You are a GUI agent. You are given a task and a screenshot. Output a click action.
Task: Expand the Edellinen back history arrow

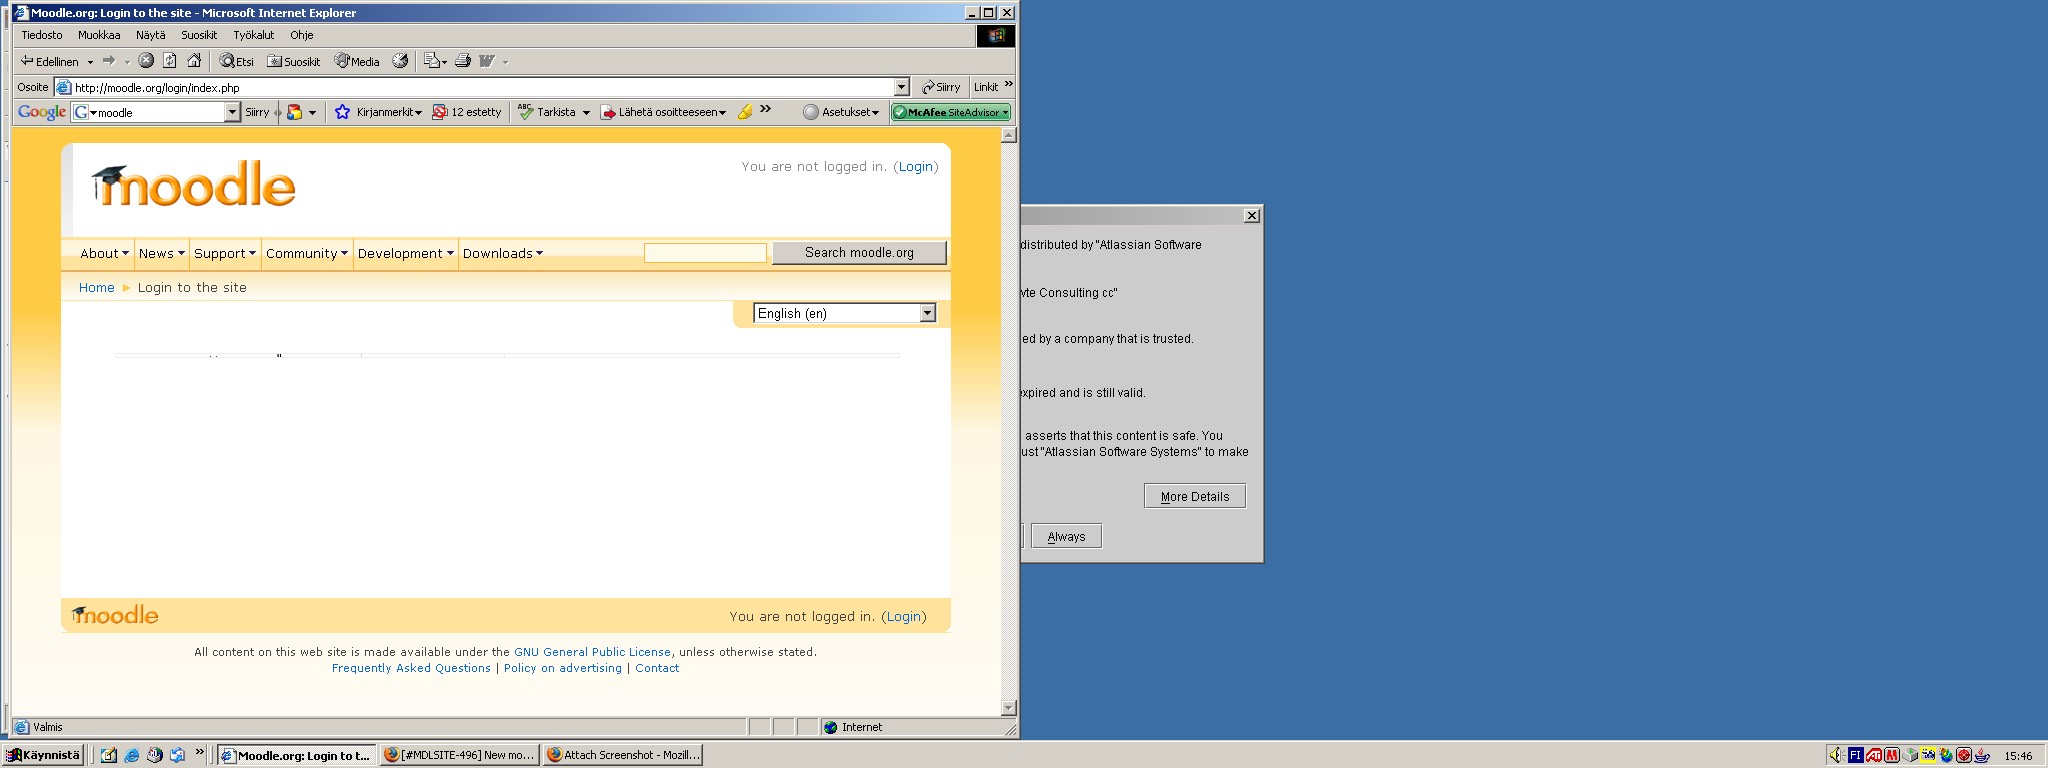point(90,62)
